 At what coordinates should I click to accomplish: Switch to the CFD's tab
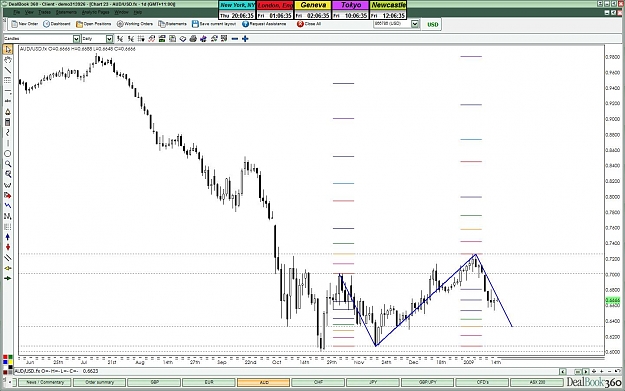click(482, 383)
